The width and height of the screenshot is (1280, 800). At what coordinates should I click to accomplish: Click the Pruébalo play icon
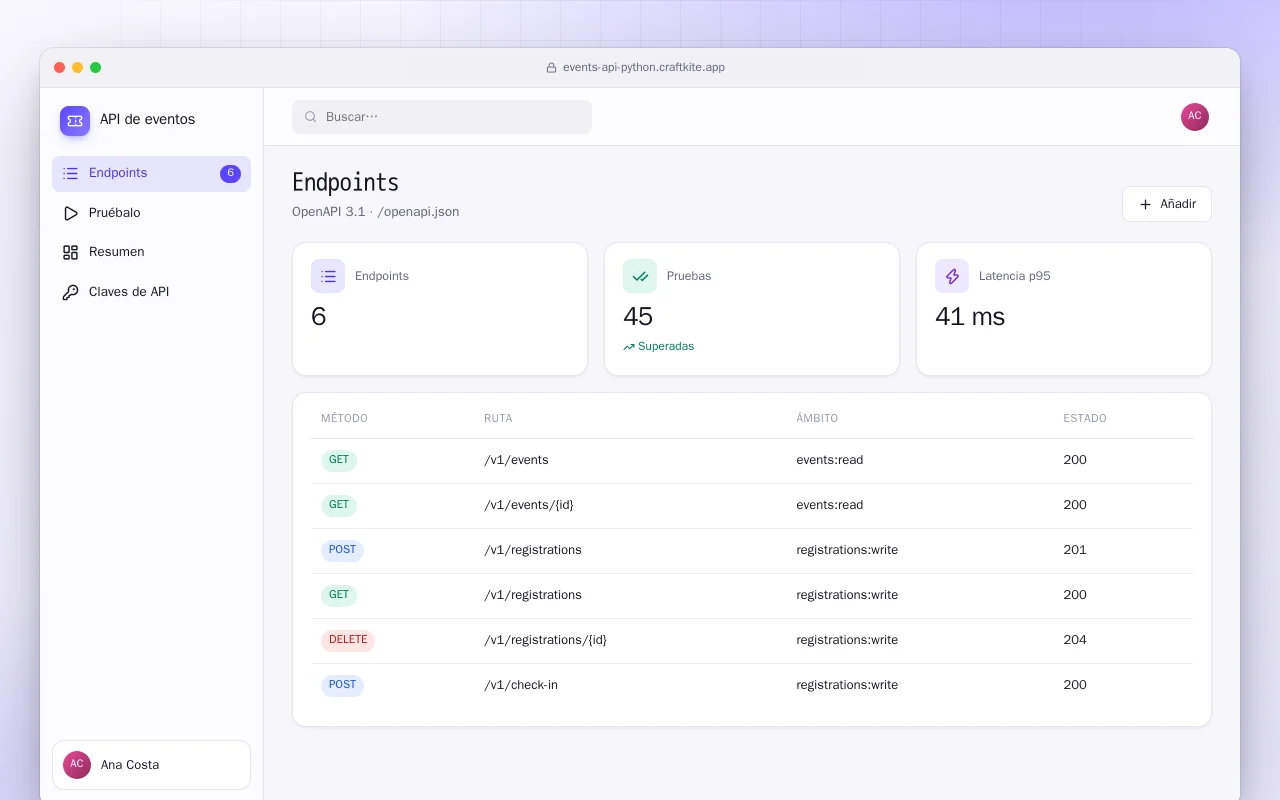coord(70,213)
